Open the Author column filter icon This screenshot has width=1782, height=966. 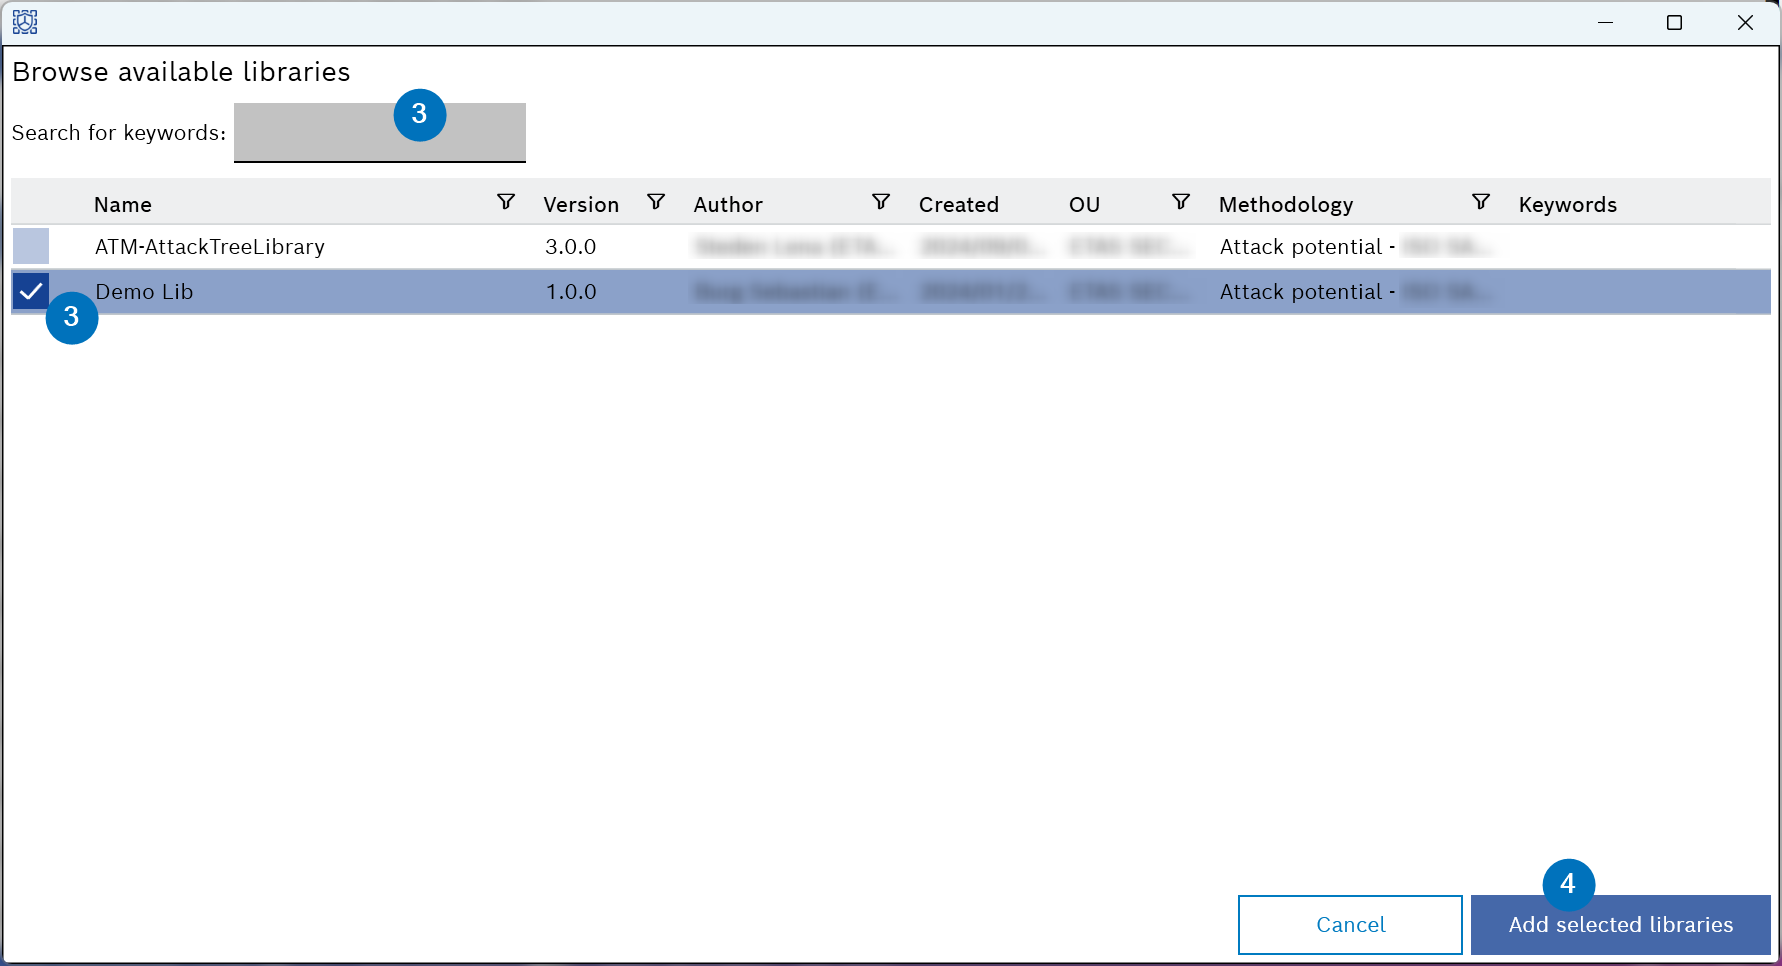coord(881,203)
